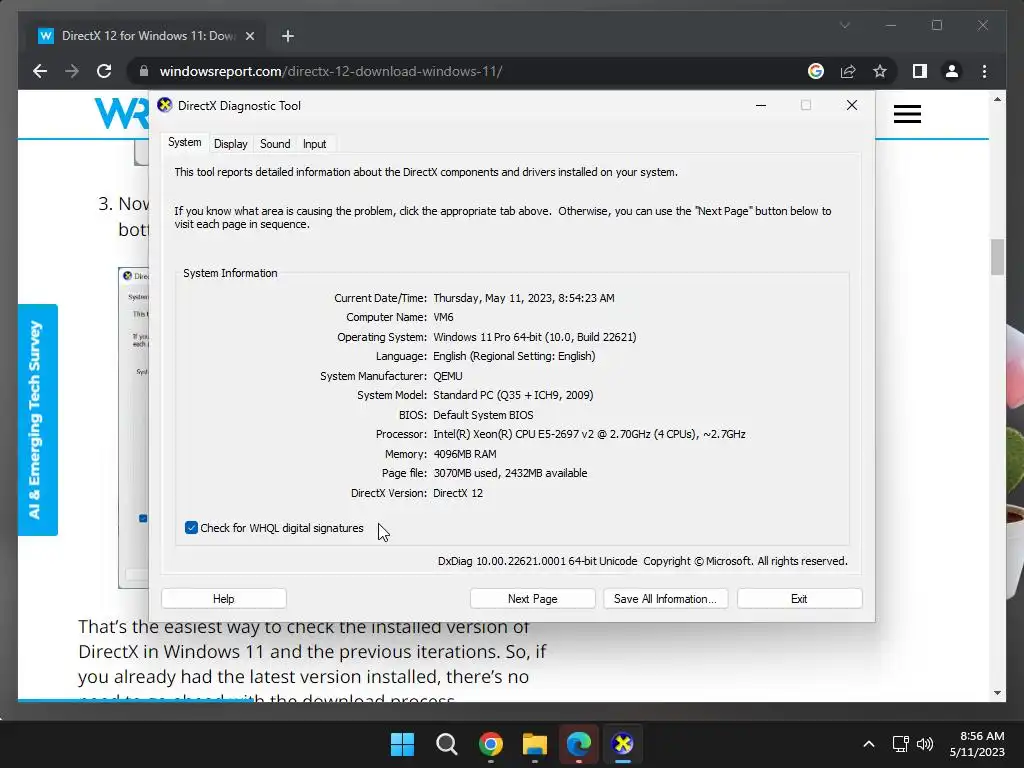Click Operating System Windows 11 Pro text
This screenshot has width=1024, height=768.
tap(534, 337)
